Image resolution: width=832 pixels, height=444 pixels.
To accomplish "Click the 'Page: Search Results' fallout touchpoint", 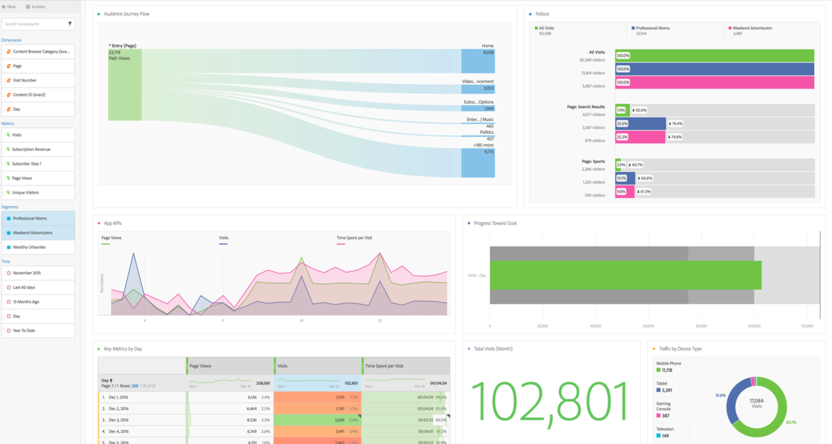I will (x=585, y=107).
